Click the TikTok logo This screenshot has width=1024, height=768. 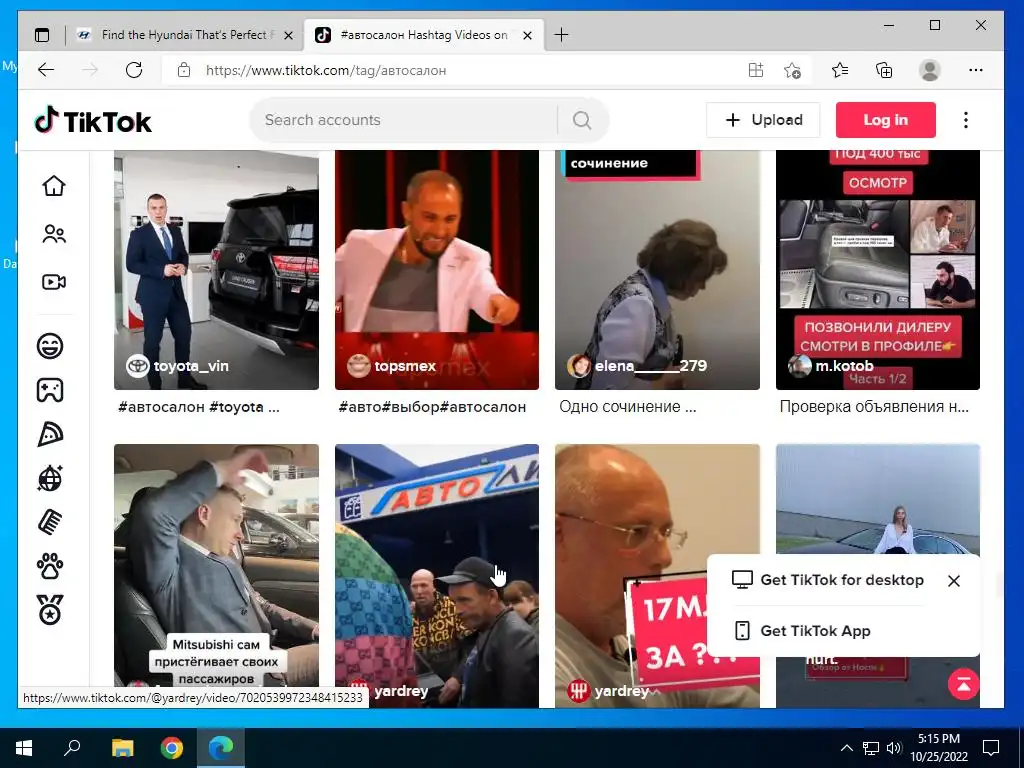(x=93, y=121)
